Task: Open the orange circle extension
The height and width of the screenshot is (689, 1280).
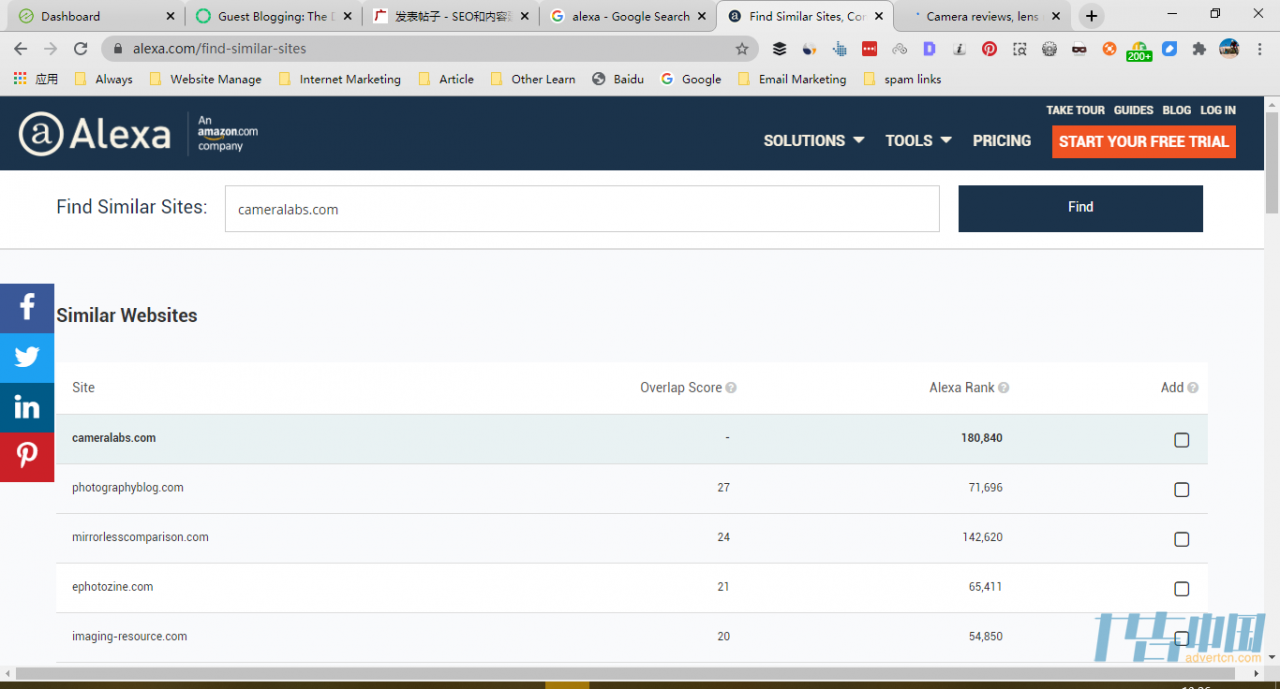Action: pos(1109,48)
